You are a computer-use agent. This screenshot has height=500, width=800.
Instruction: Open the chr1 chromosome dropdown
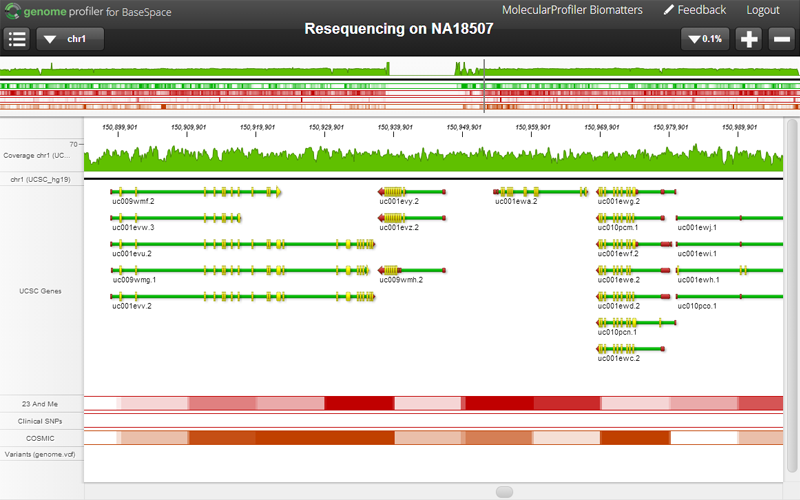click(x=70, y=39)
